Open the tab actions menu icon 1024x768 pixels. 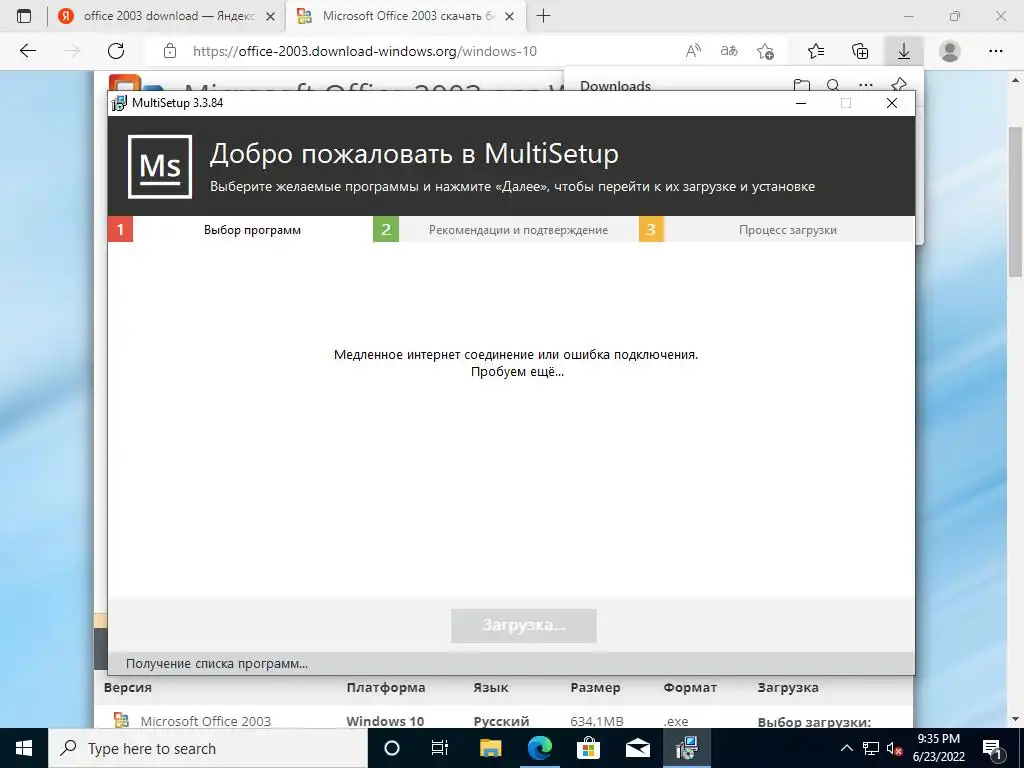coord(24,16)
